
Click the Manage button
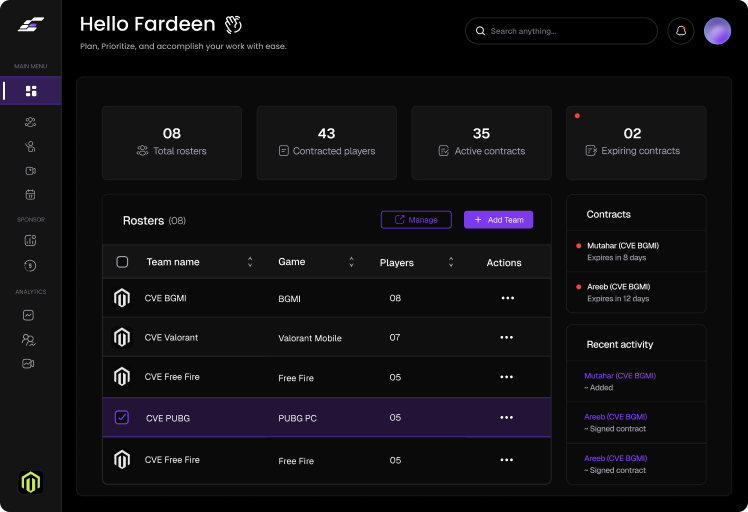[x=416, y=219]
